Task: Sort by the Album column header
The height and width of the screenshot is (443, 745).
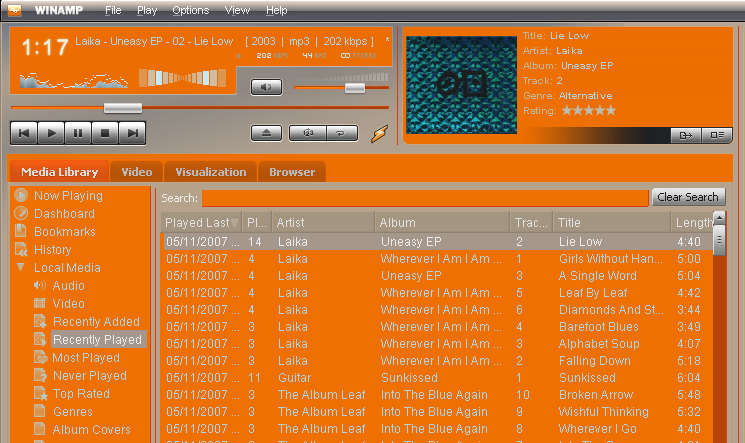Action: pos(442,222)
